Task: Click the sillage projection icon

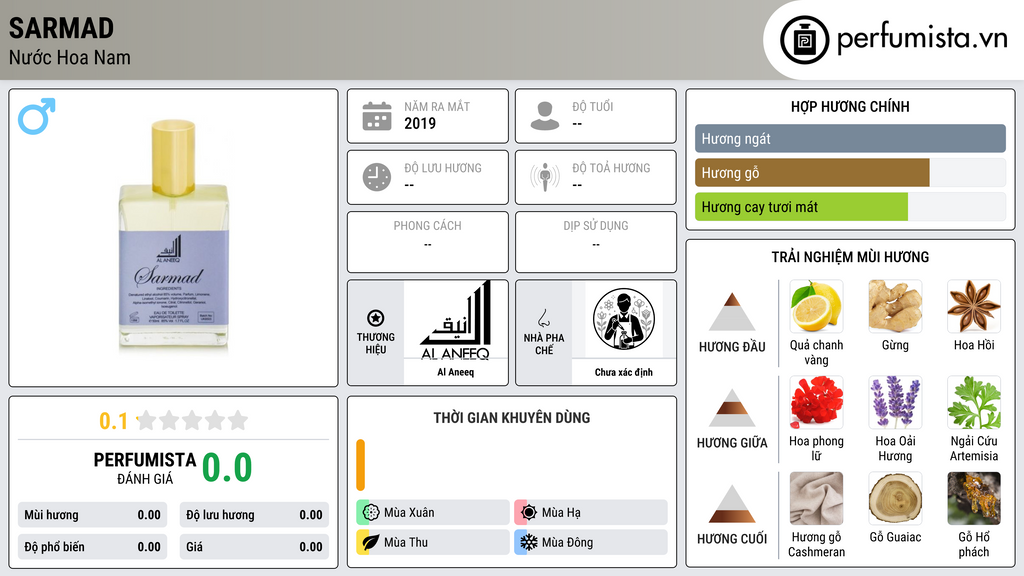Action: point(545,177)
